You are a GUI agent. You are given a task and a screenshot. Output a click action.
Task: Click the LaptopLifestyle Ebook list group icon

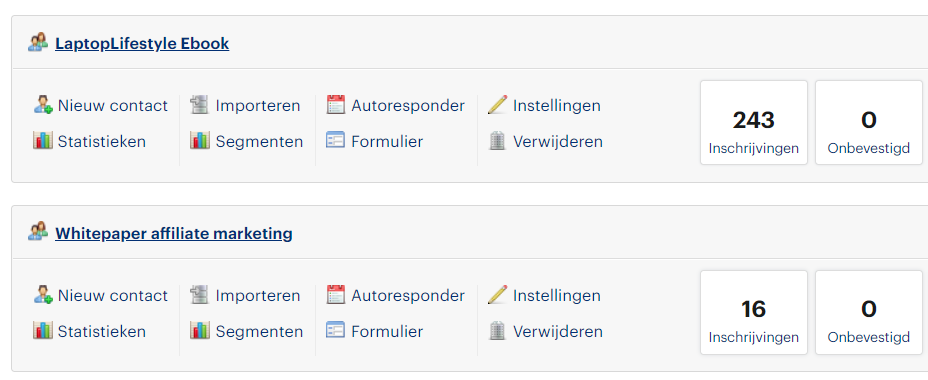click(x=38, y=43)
